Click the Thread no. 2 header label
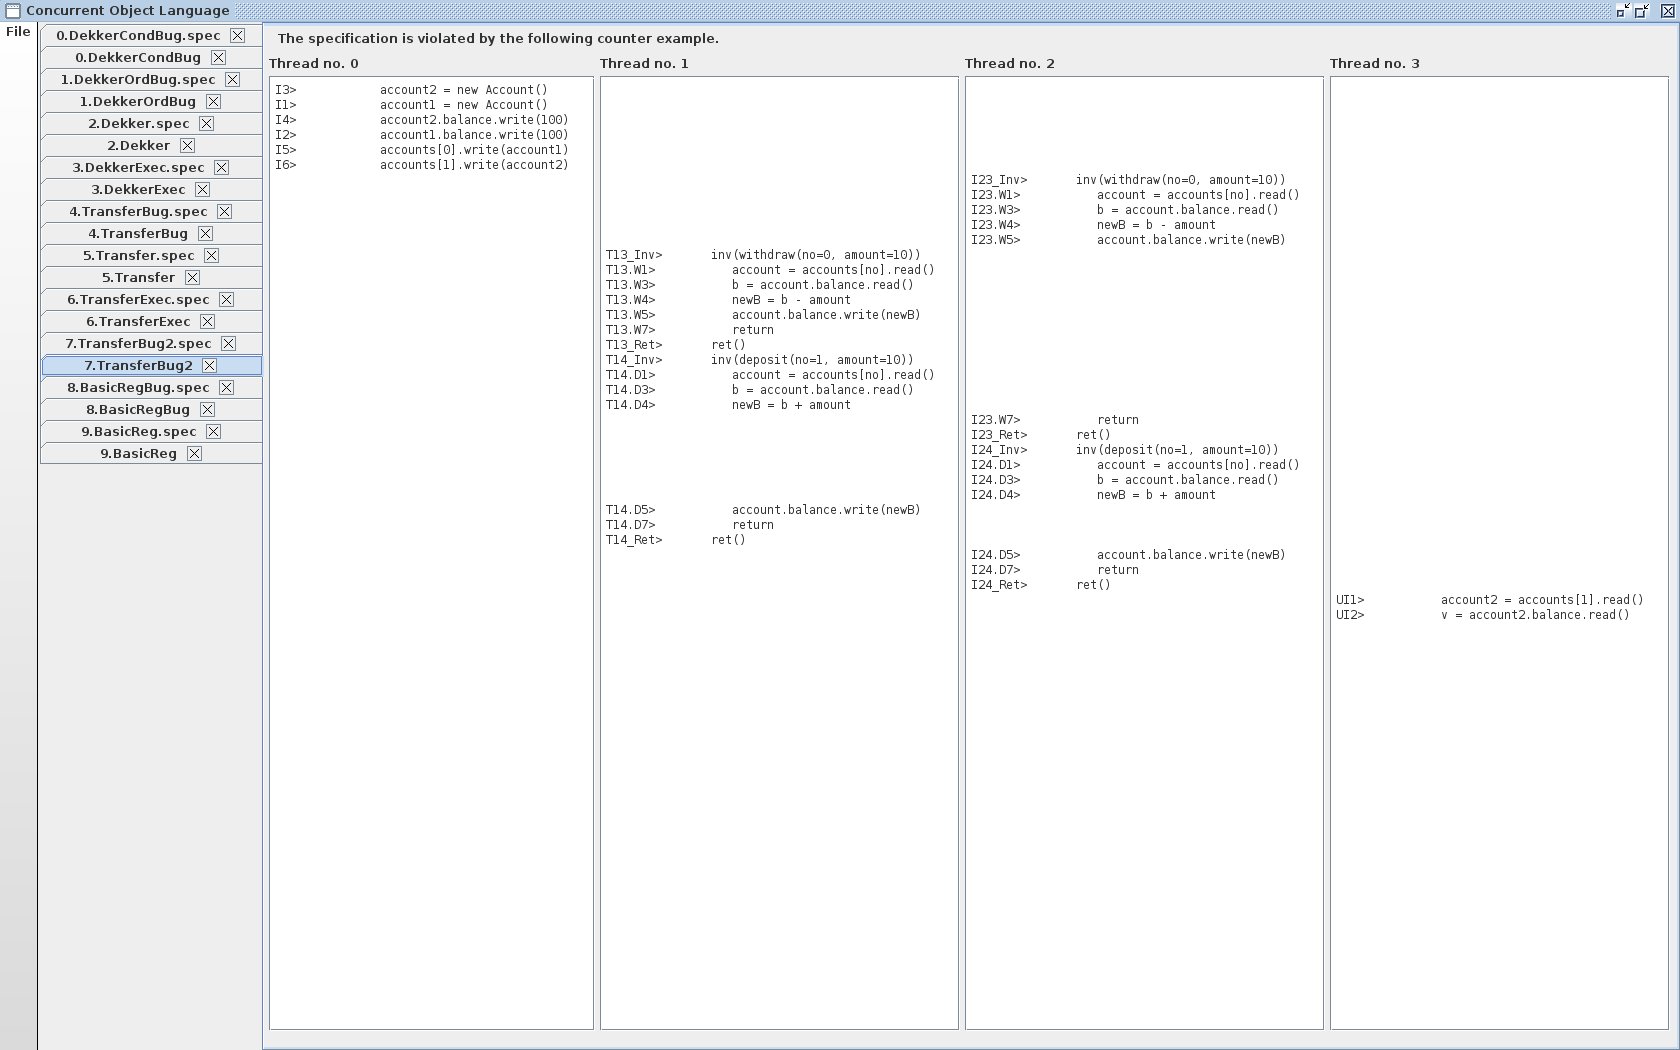Screen dimensions: 1680x1050 tap(1009, 63)
